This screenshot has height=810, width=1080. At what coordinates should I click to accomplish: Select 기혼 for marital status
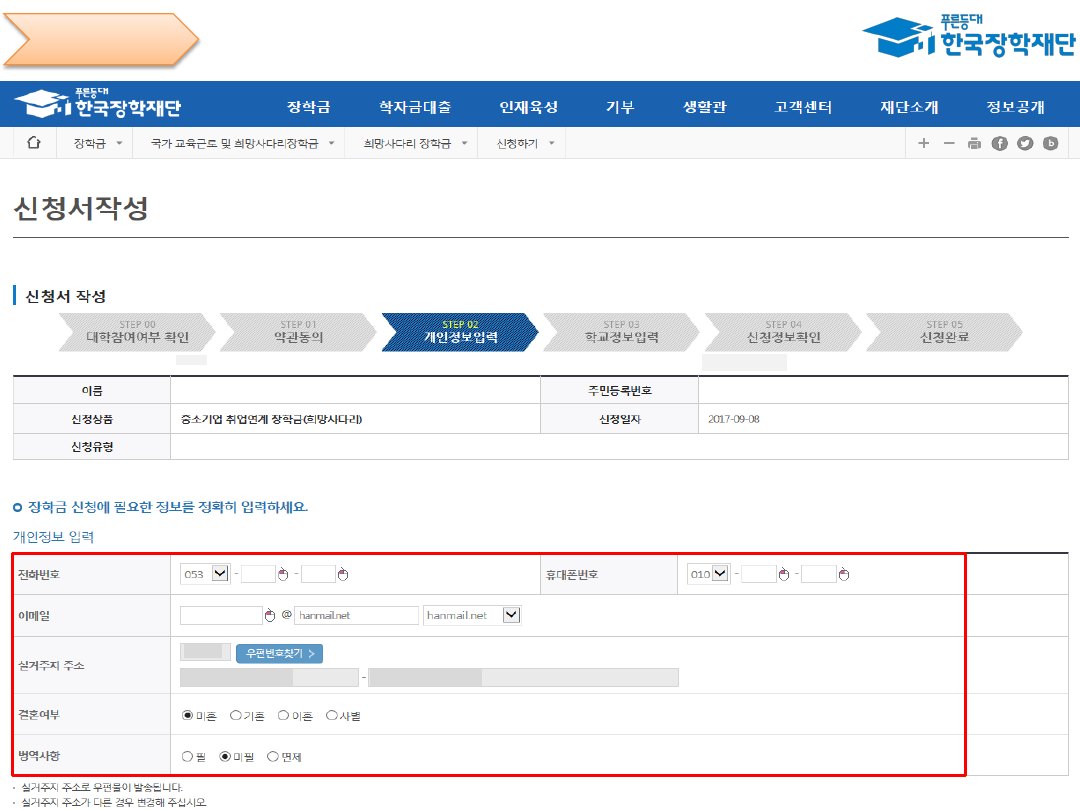click(236, 715)
